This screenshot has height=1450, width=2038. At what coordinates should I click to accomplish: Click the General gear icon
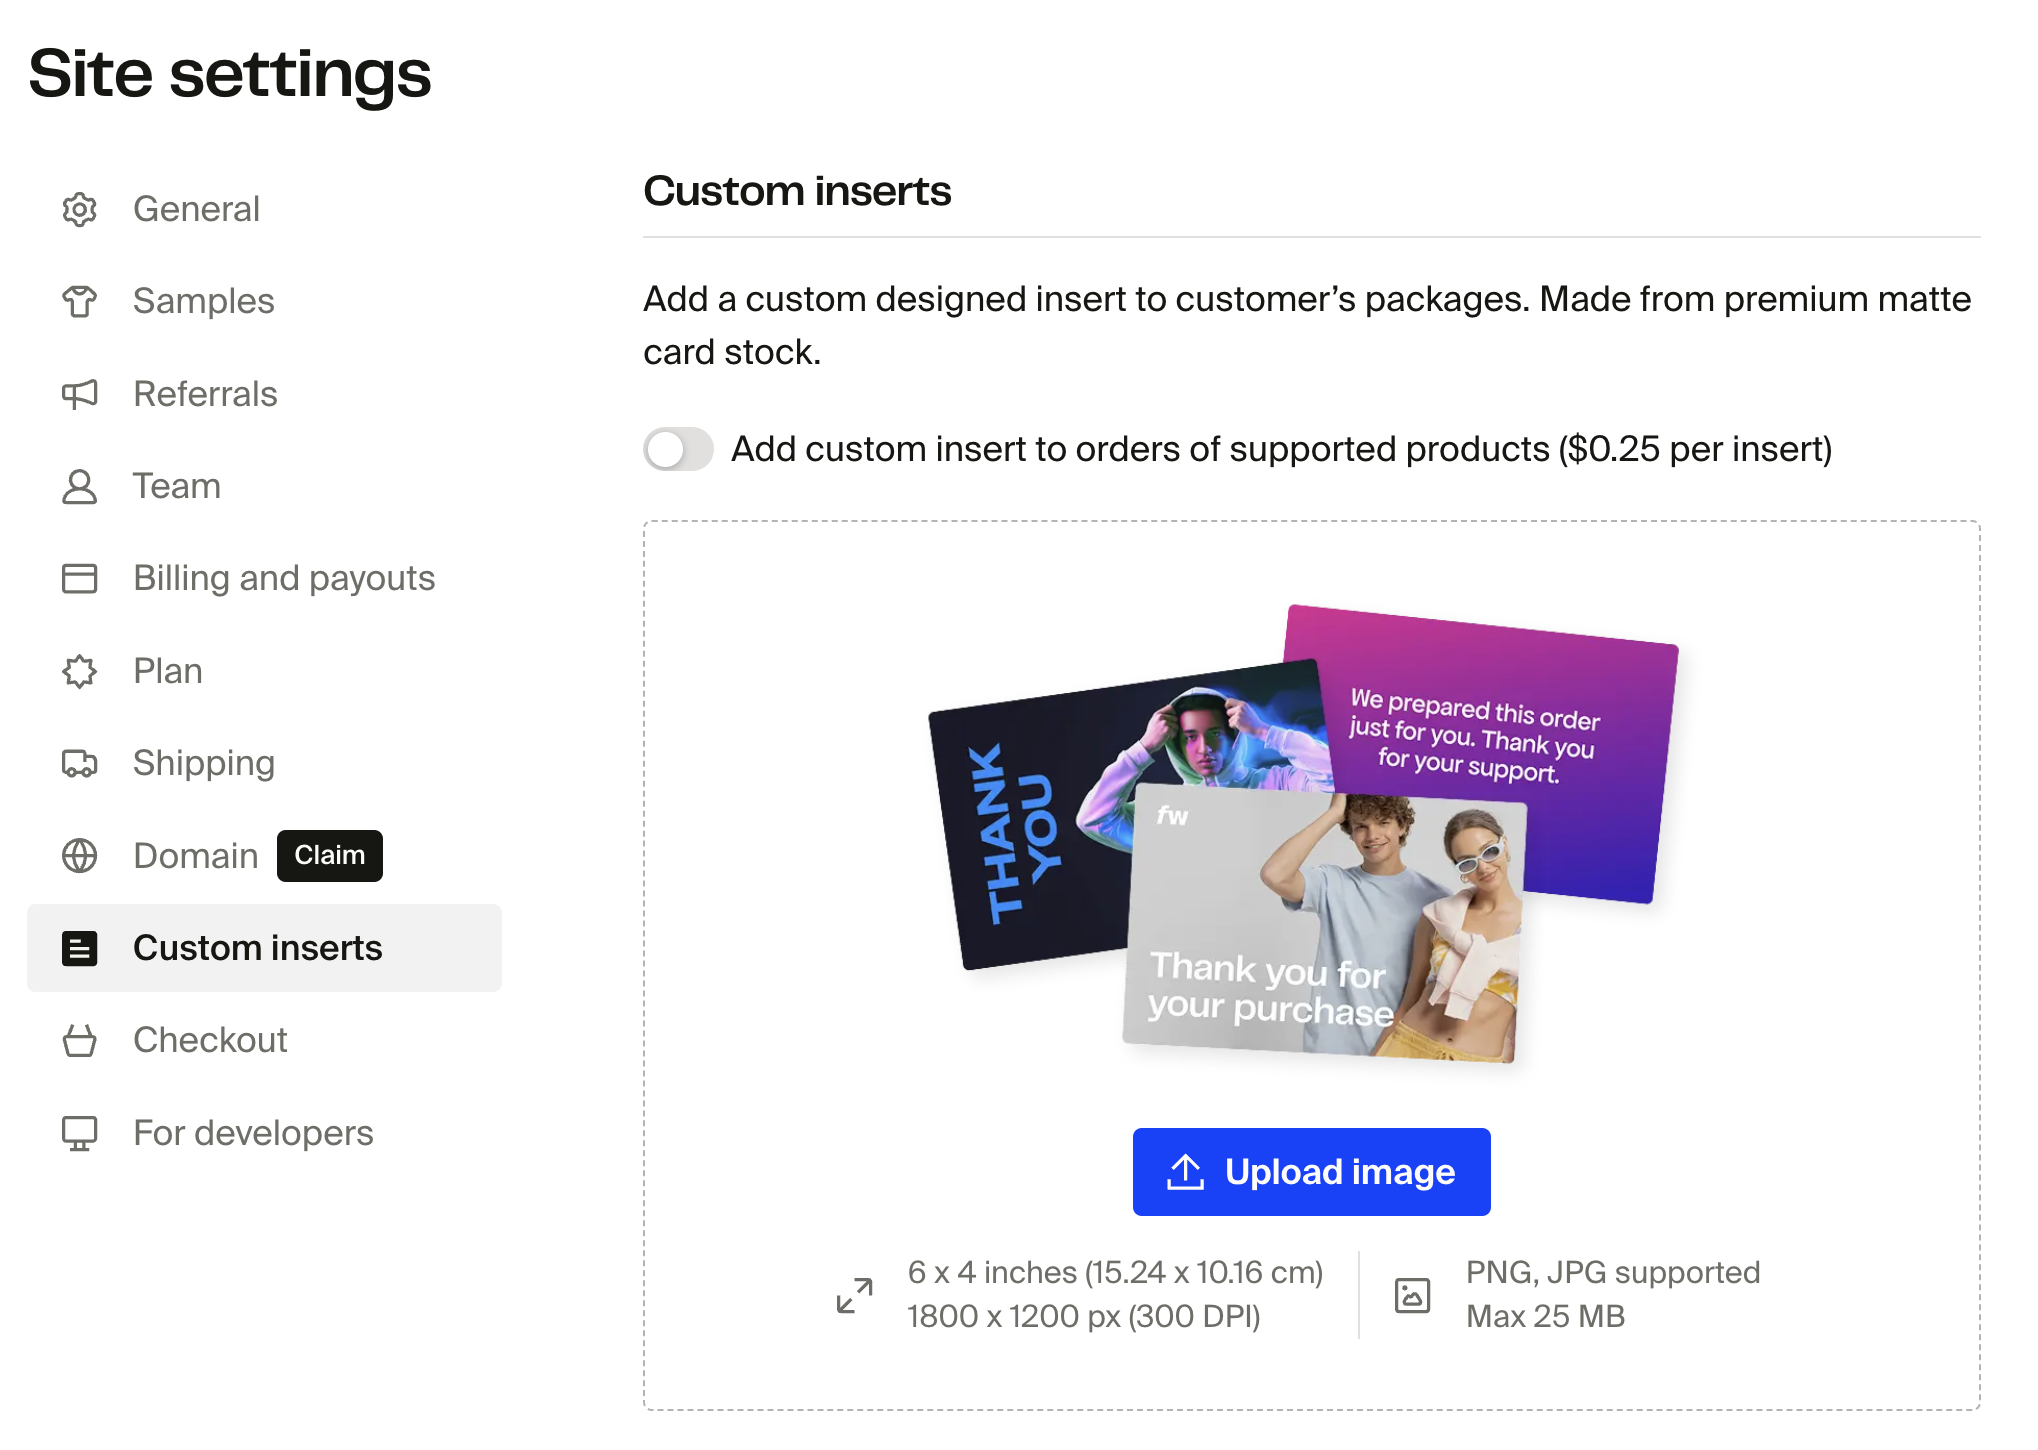tap(80, 209)
